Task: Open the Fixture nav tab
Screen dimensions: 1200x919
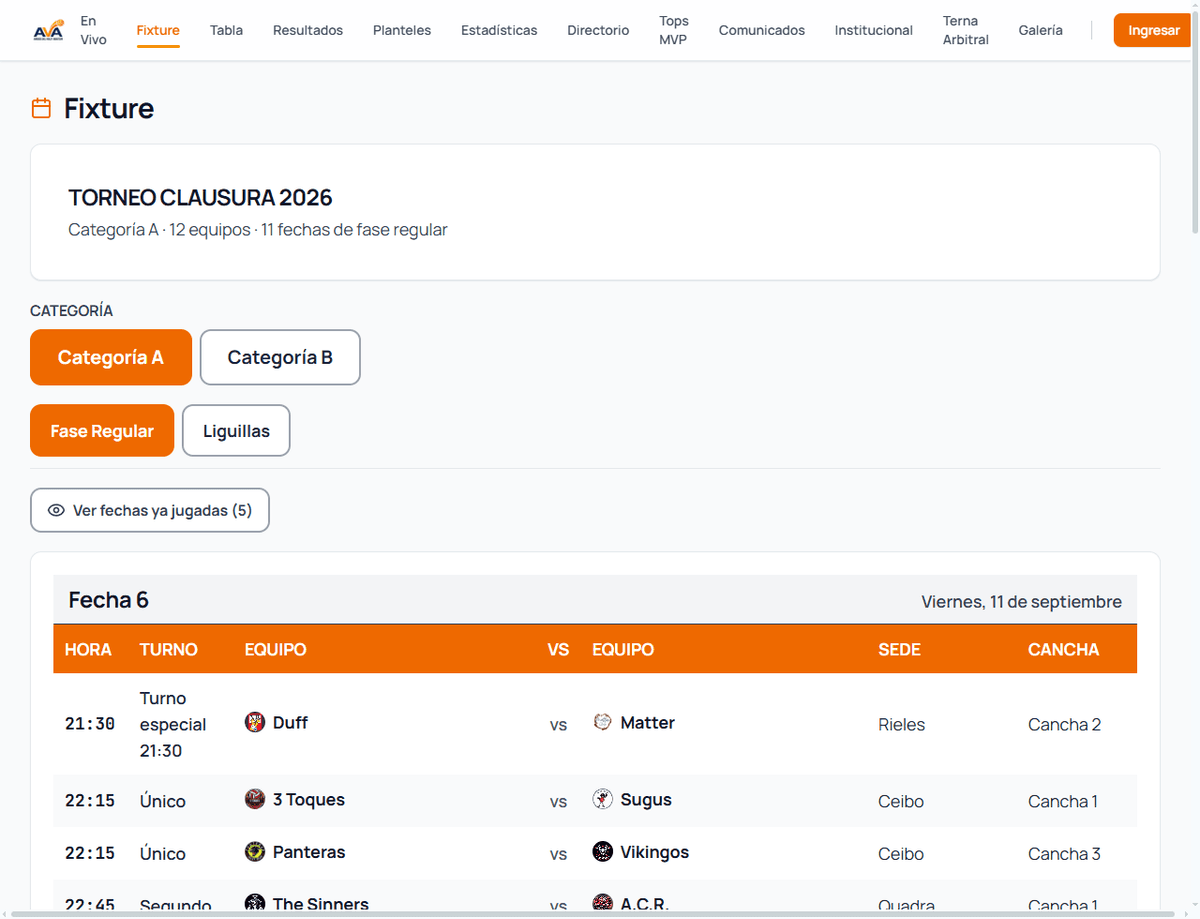Action: tap(158, 30)
